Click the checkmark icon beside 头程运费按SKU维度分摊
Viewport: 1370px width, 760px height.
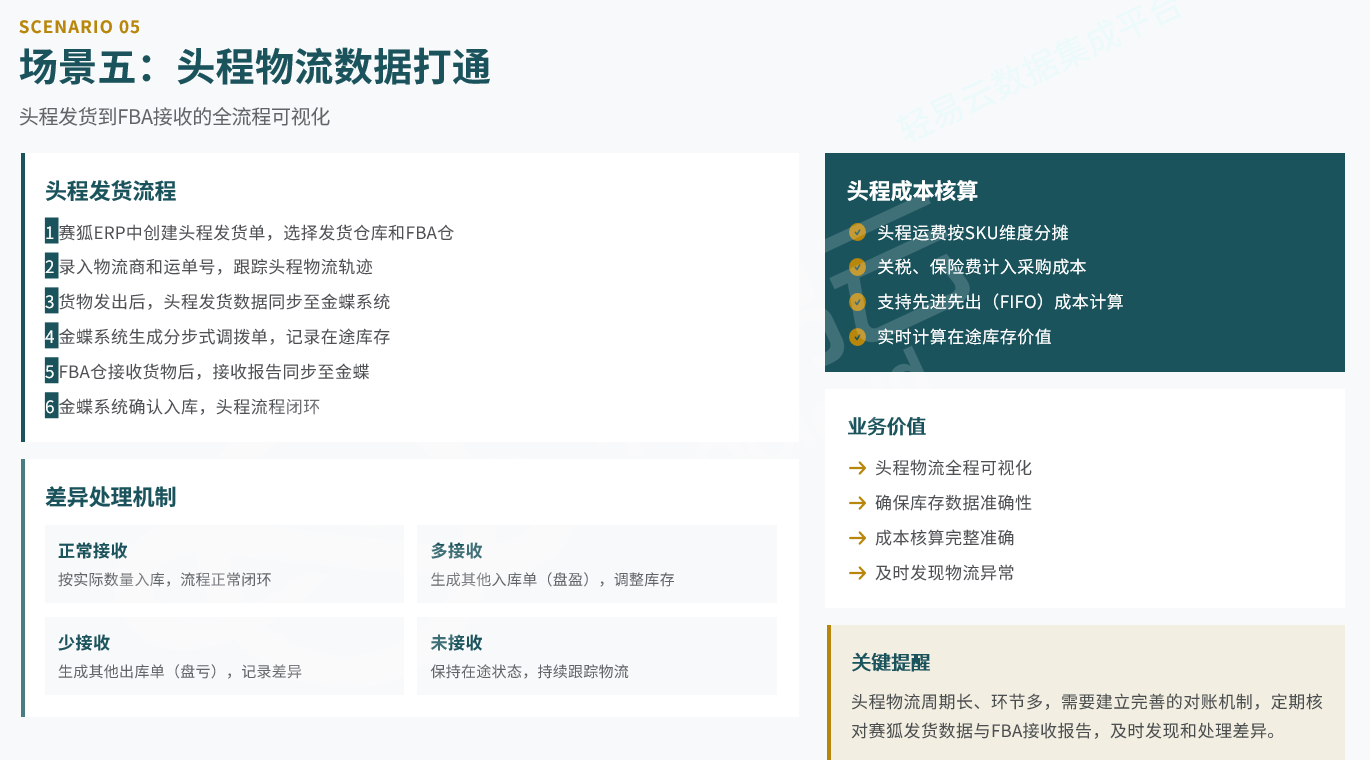[x=857, y=232]
